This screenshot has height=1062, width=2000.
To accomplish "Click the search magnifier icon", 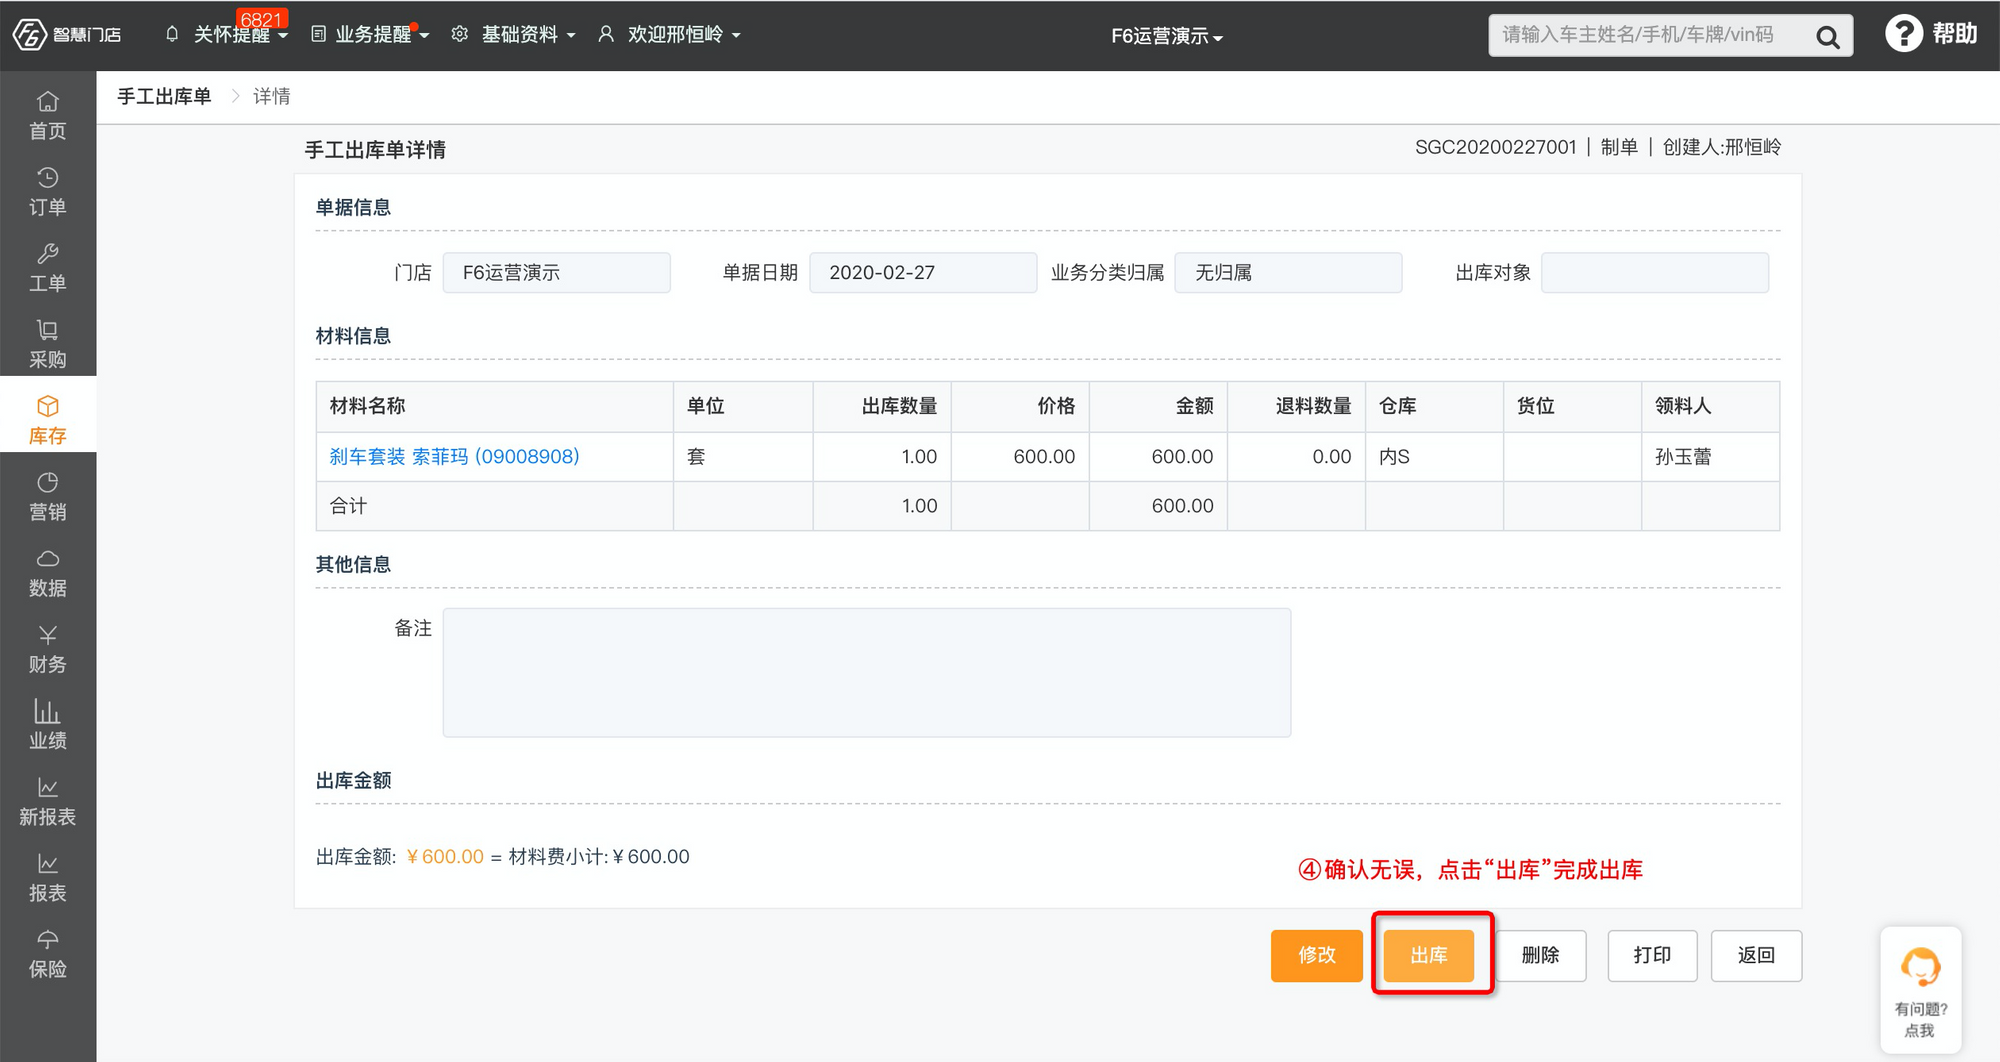I will point(1827,37).
